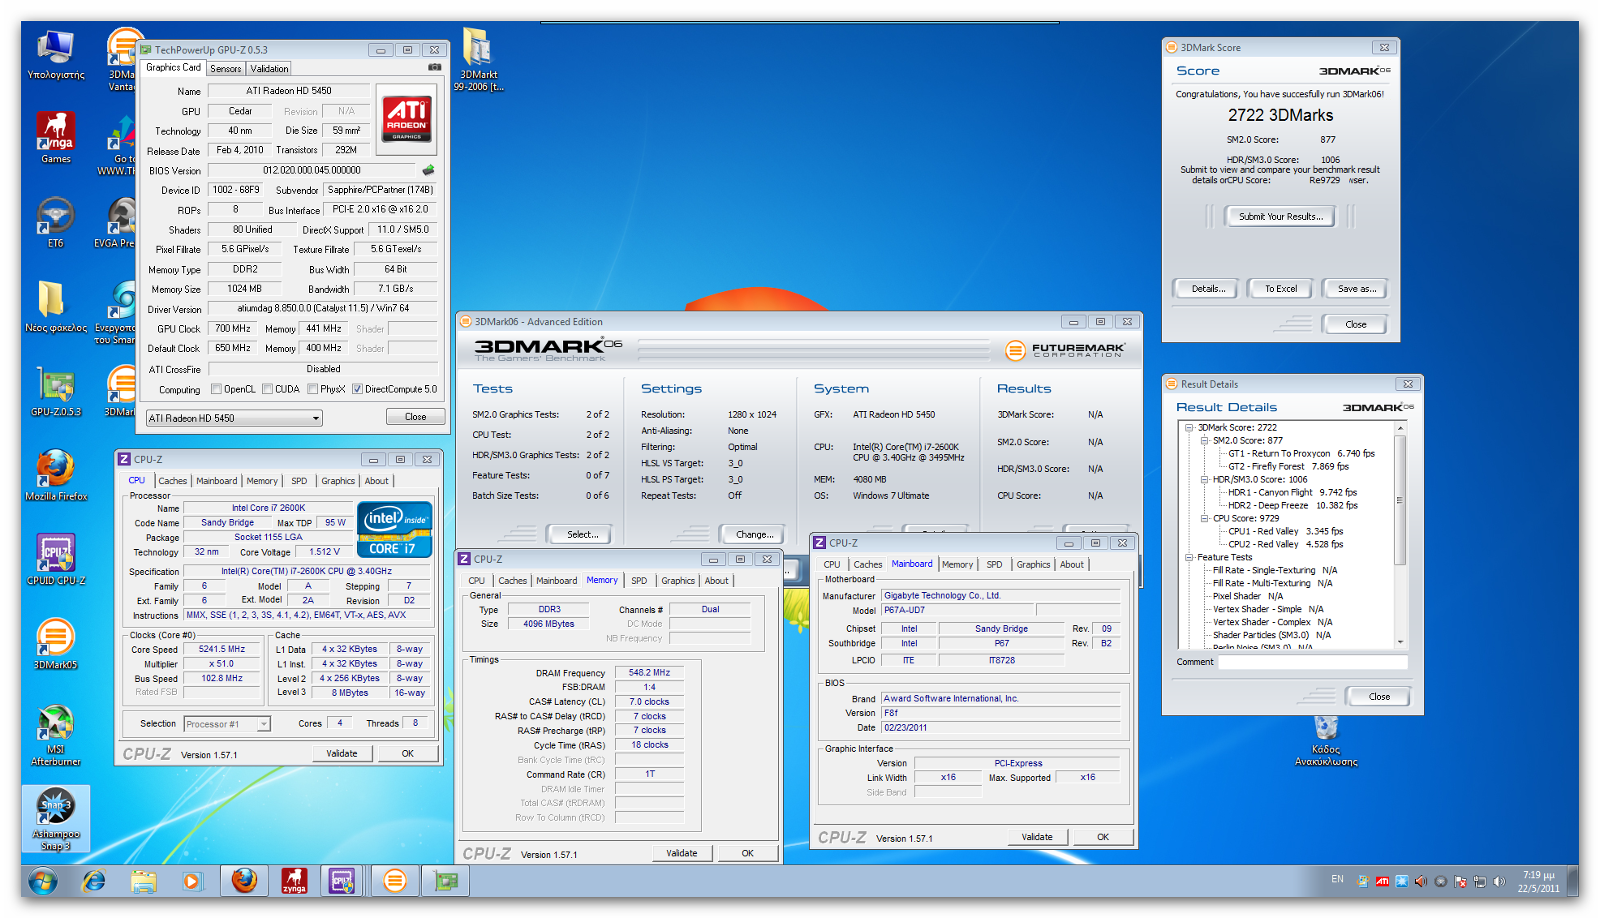
Task: Open Ashampoo Snap 3 desktop icon
Action: point(56,819)
